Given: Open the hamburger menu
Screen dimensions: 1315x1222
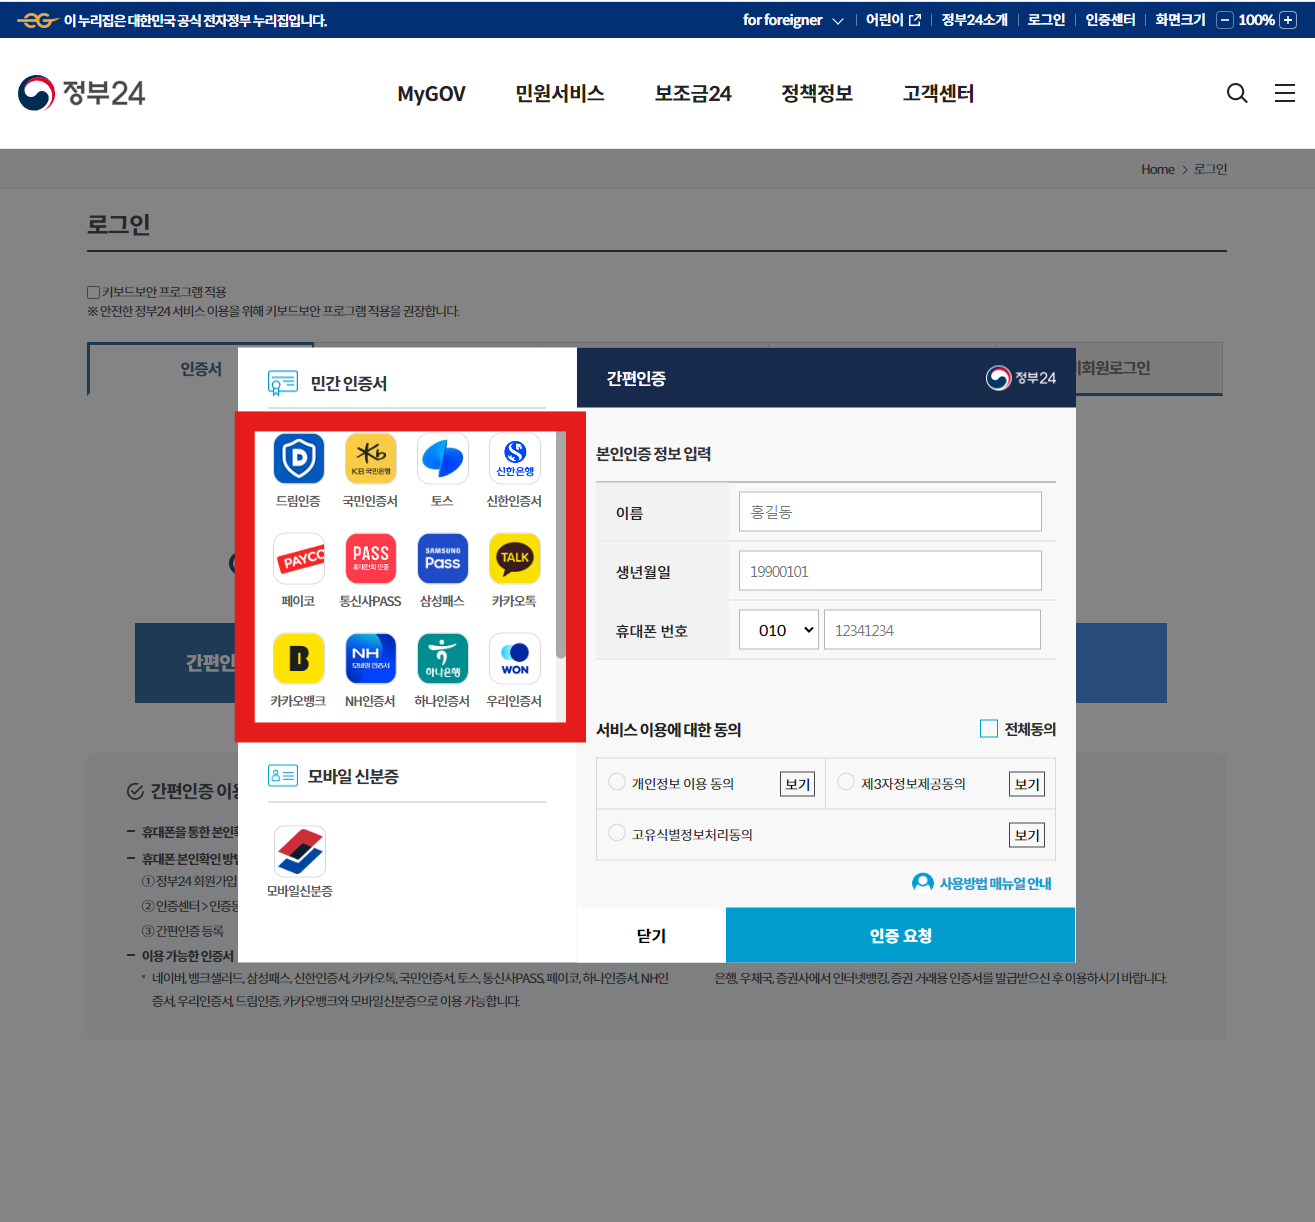Looking at the screenshot, I should pyautogui.click(x=1285, y=93).
